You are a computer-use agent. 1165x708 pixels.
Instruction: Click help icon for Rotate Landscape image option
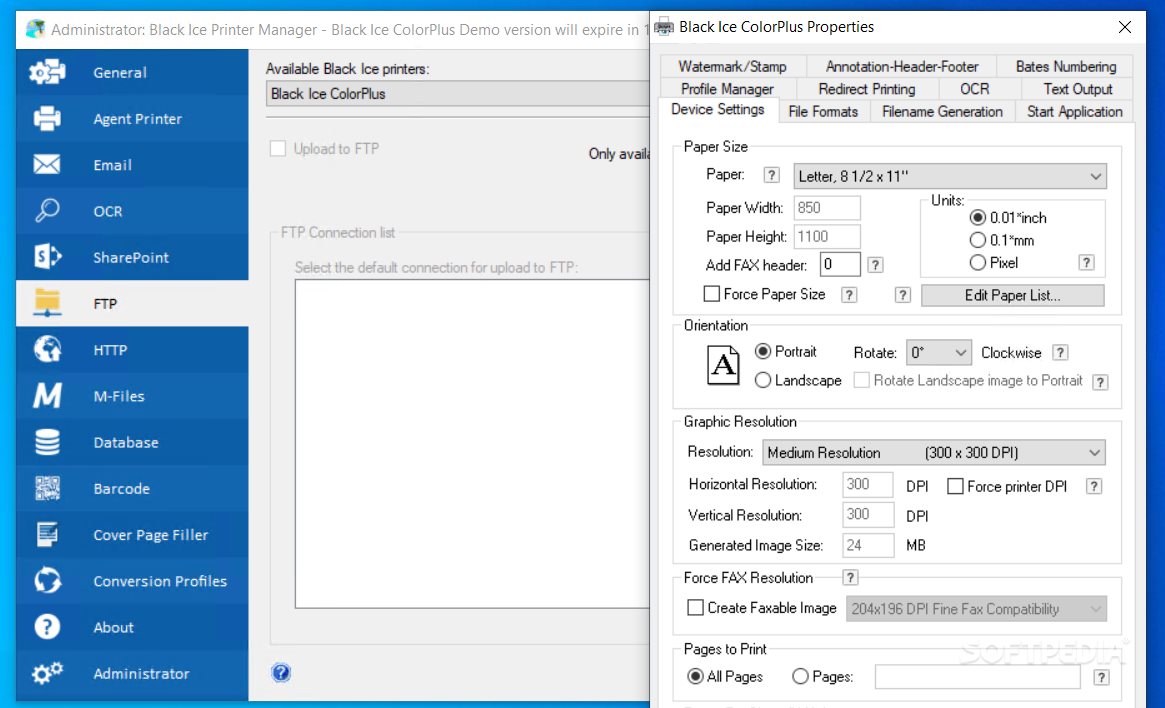coord(1100,382)
